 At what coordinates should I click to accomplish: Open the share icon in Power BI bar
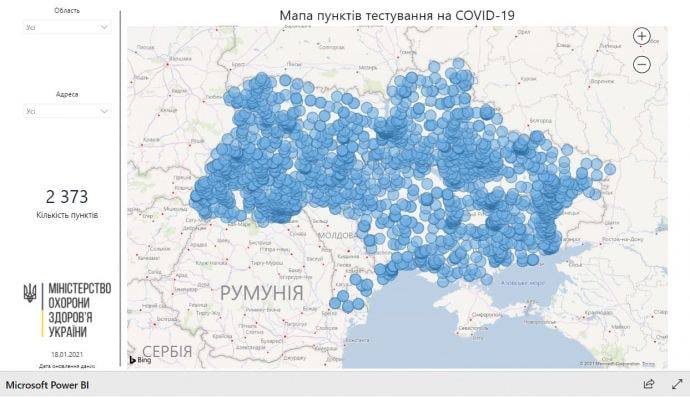click(648, 384)
